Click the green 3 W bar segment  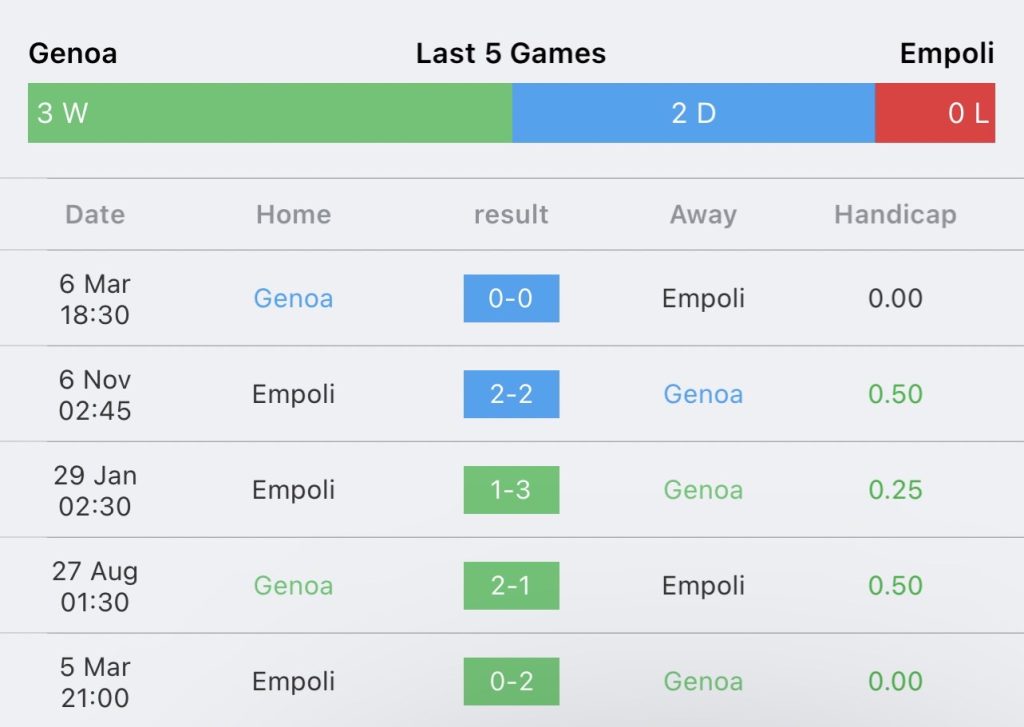(x=270, y=113)
